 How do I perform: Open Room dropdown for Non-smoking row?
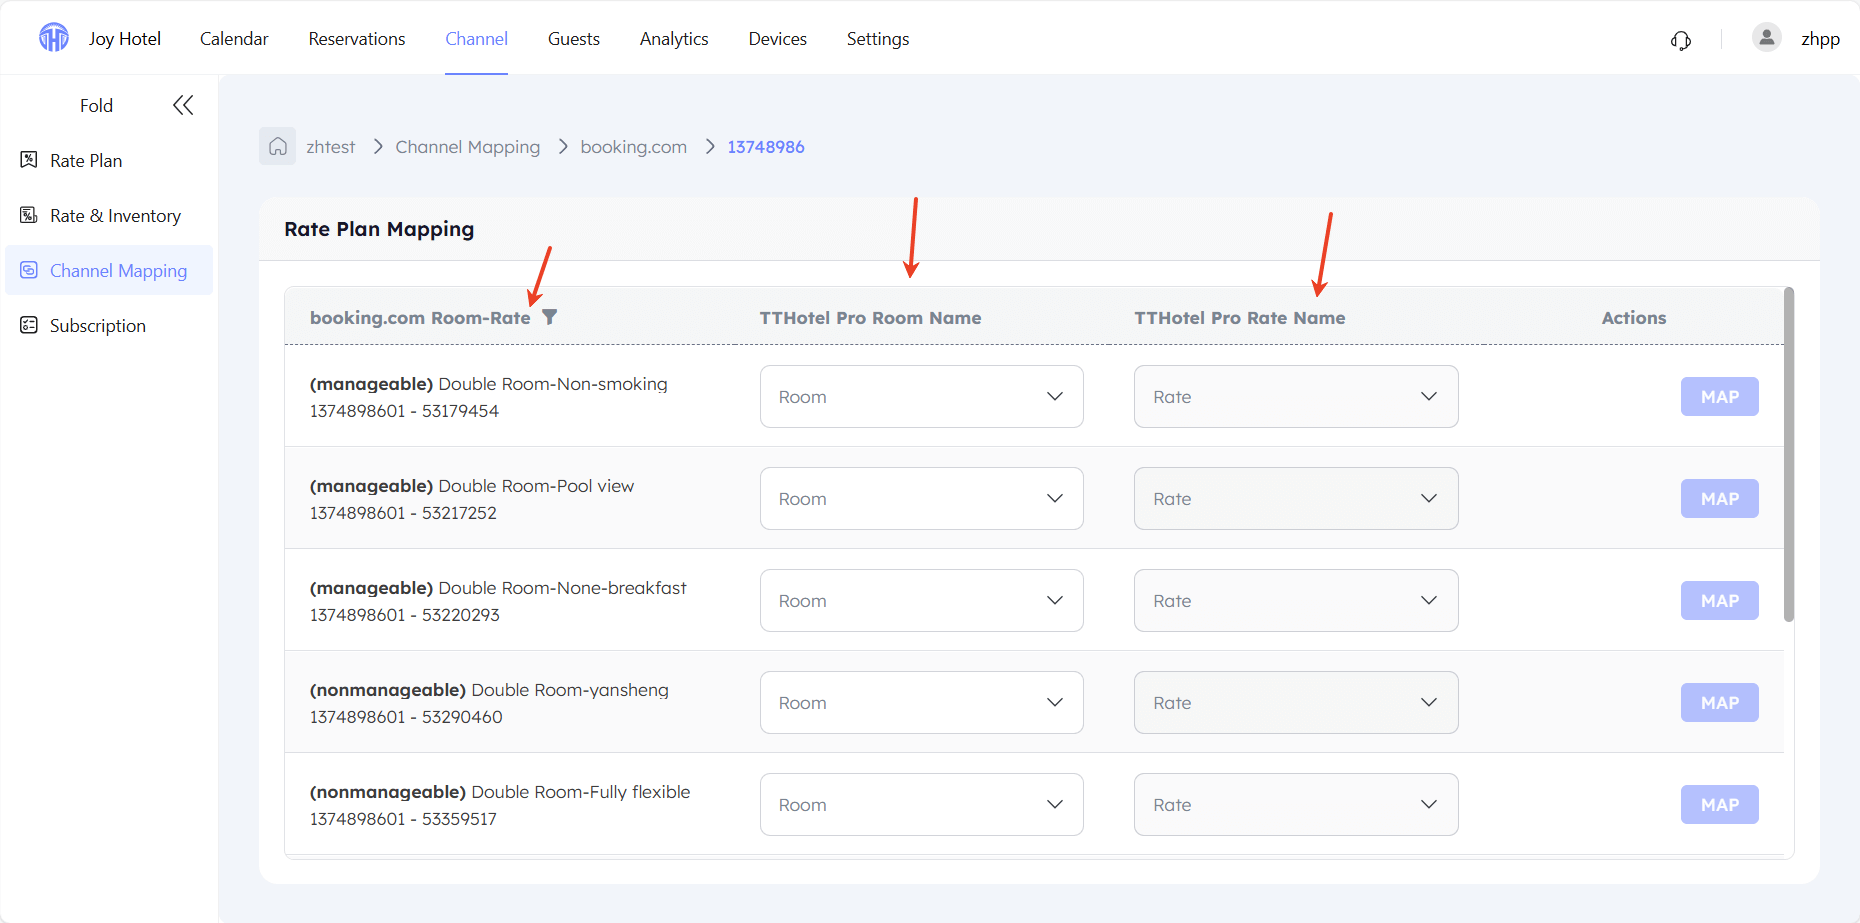(922, 396)
